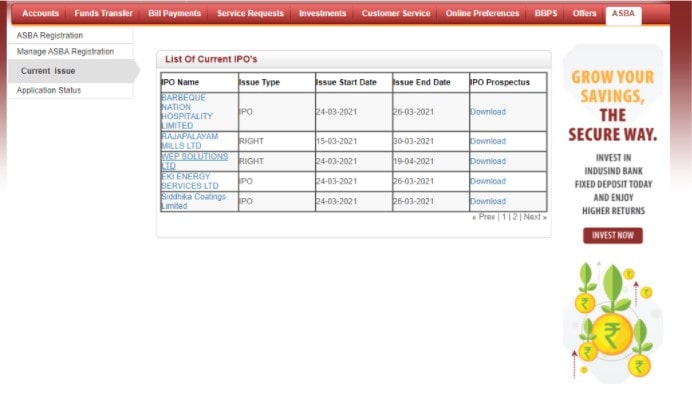Download EKI Energy Services prospectus
The width and height of the screenshot is (692, 393).
click(x=488, y=181)
